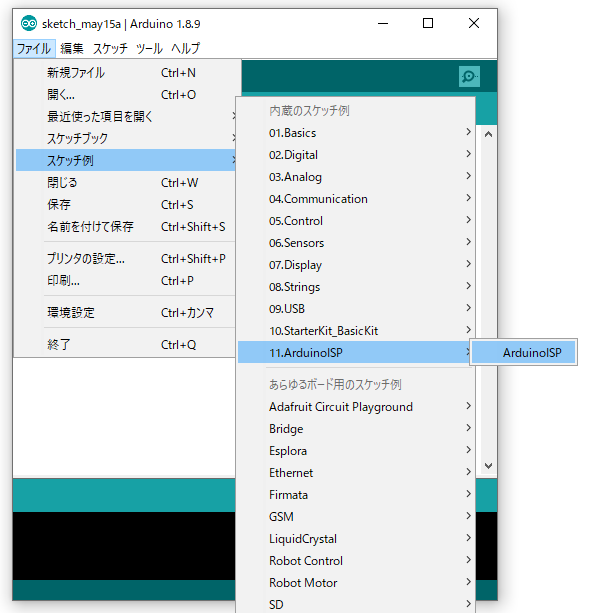Click the Arduino logo in the title bar
Screen dimensions: 598x613
[29, 23]
